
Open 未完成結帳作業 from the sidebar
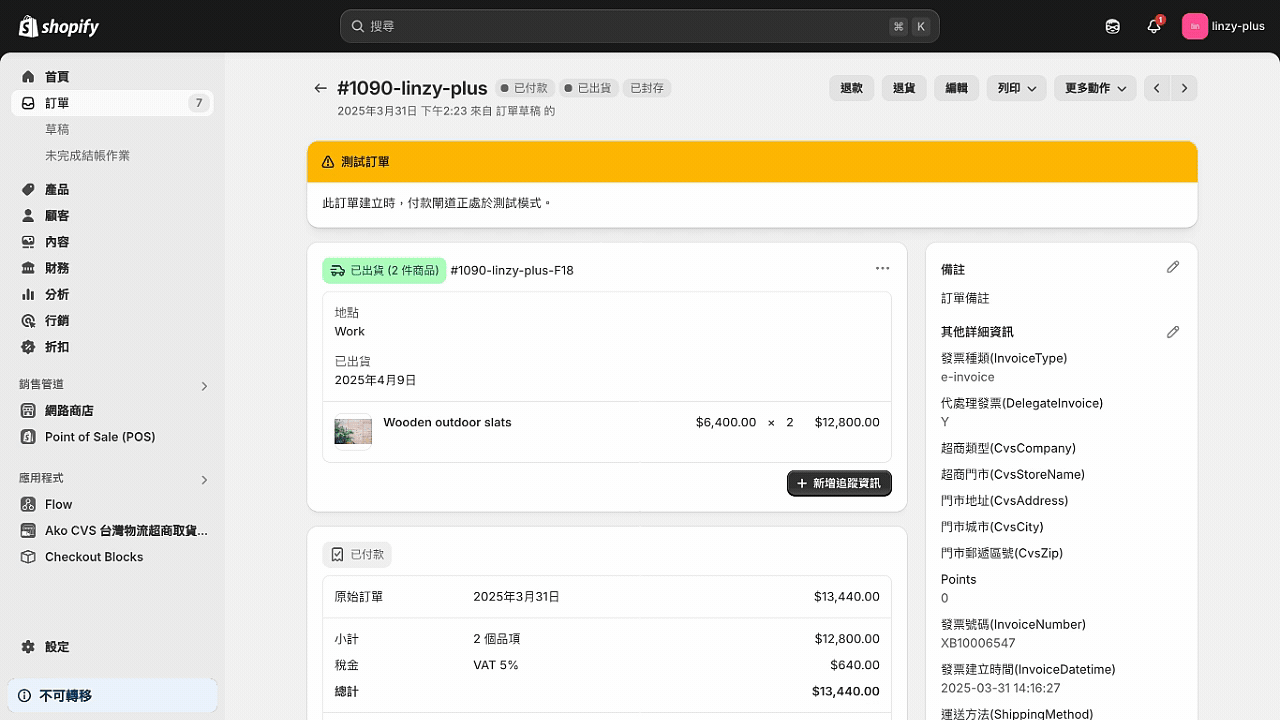(x=87, y=155)
